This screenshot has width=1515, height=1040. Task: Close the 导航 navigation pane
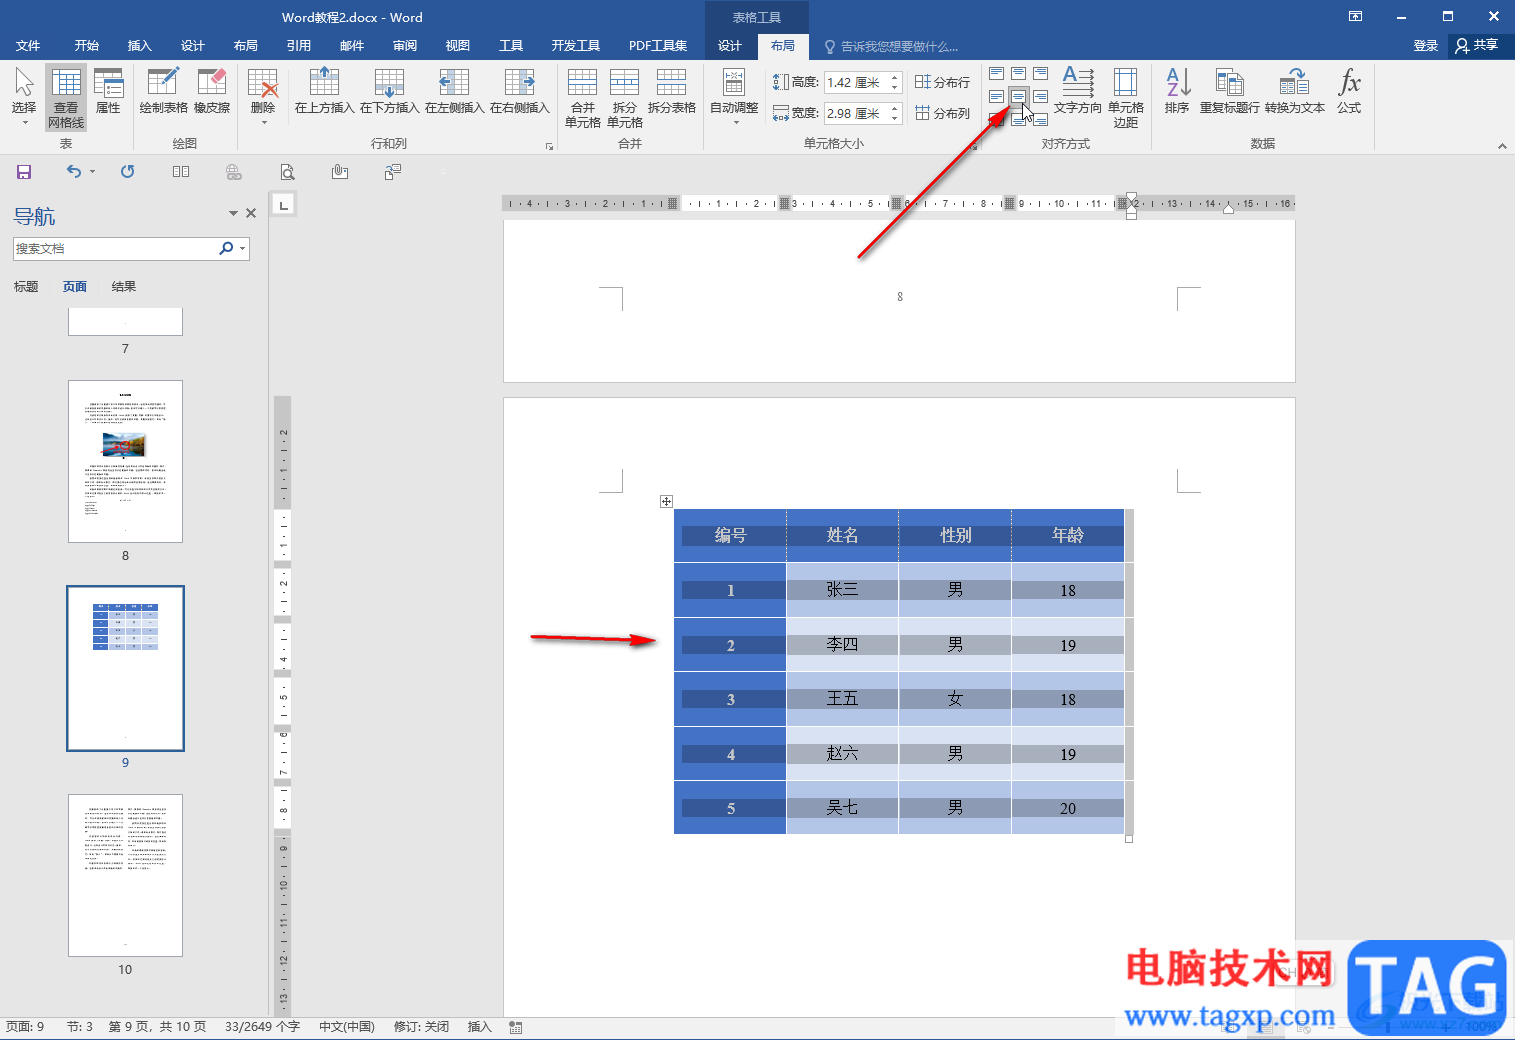[251, 213]
